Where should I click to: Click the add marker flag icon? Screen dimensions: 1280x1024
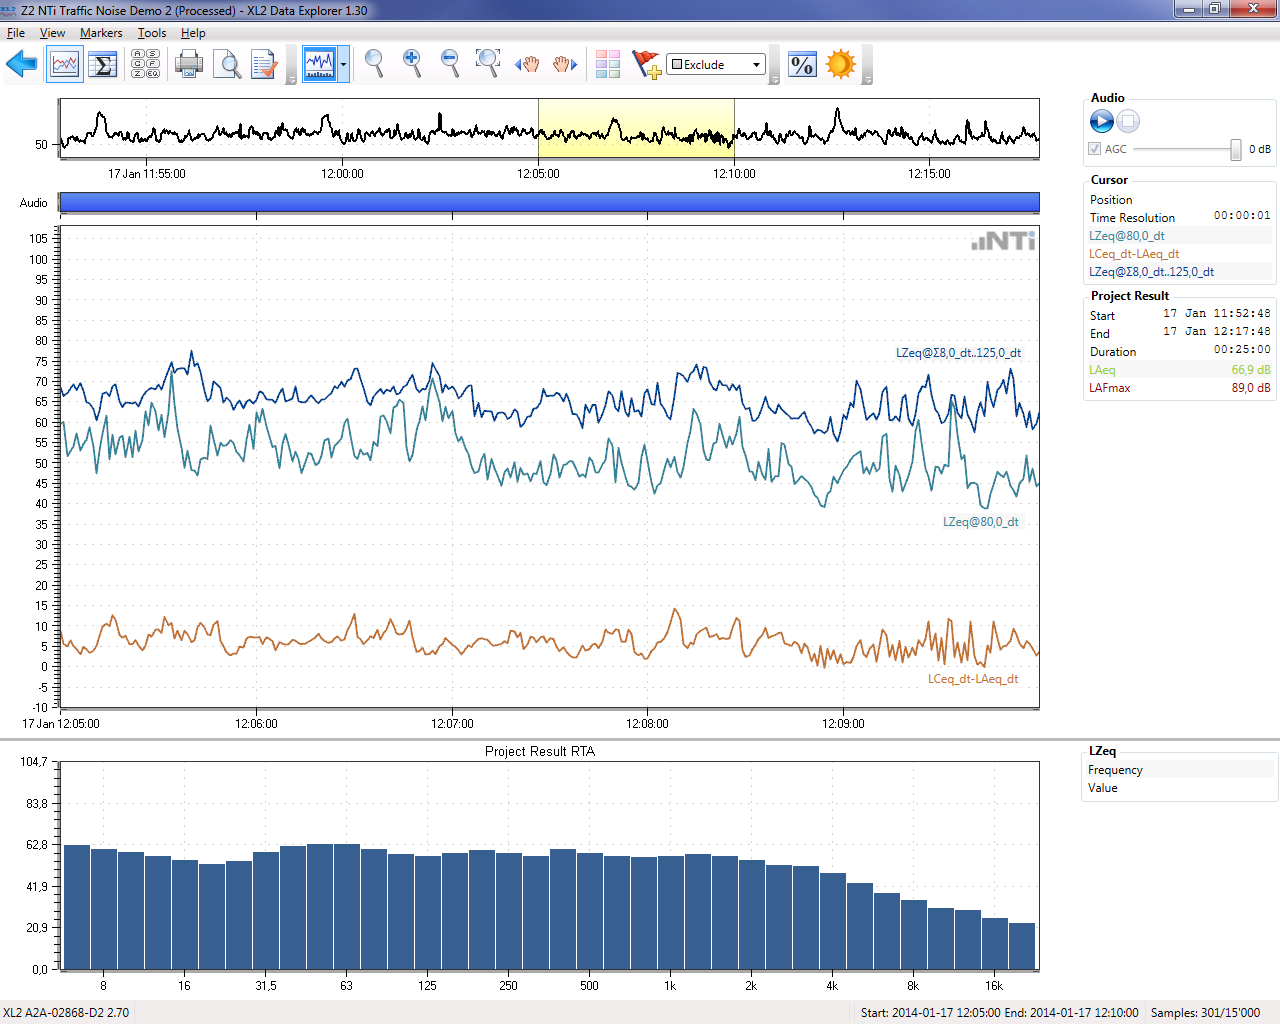(x=646, y=65)
